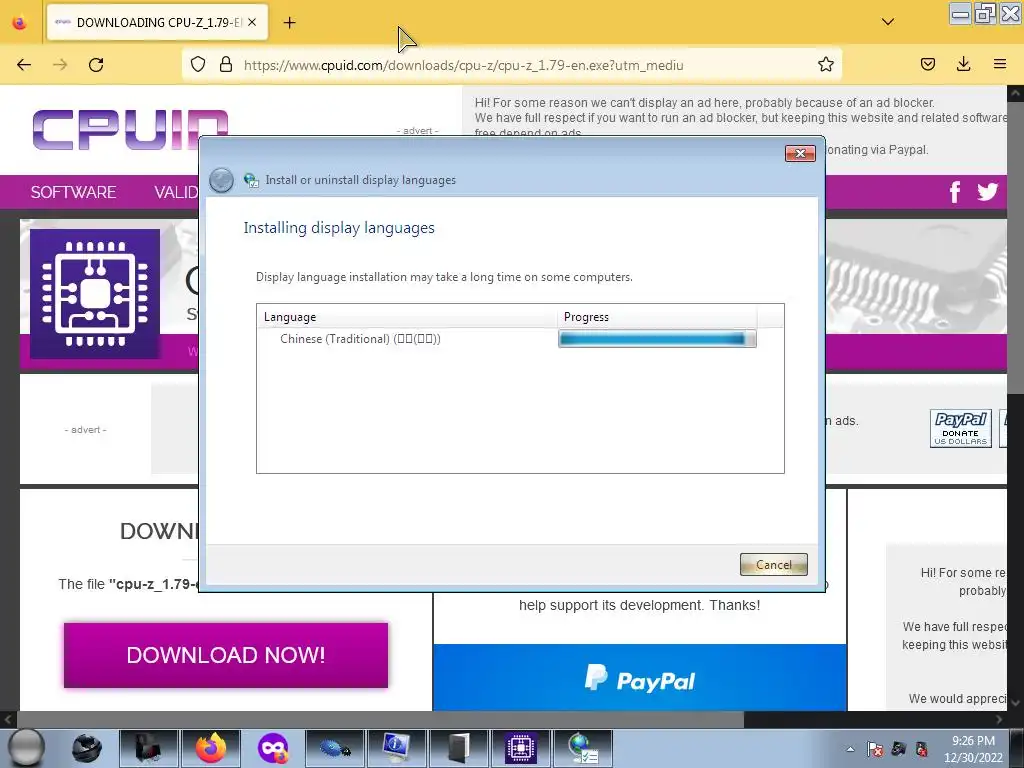Open CPUID Facebook page icon

click(955, 192)
